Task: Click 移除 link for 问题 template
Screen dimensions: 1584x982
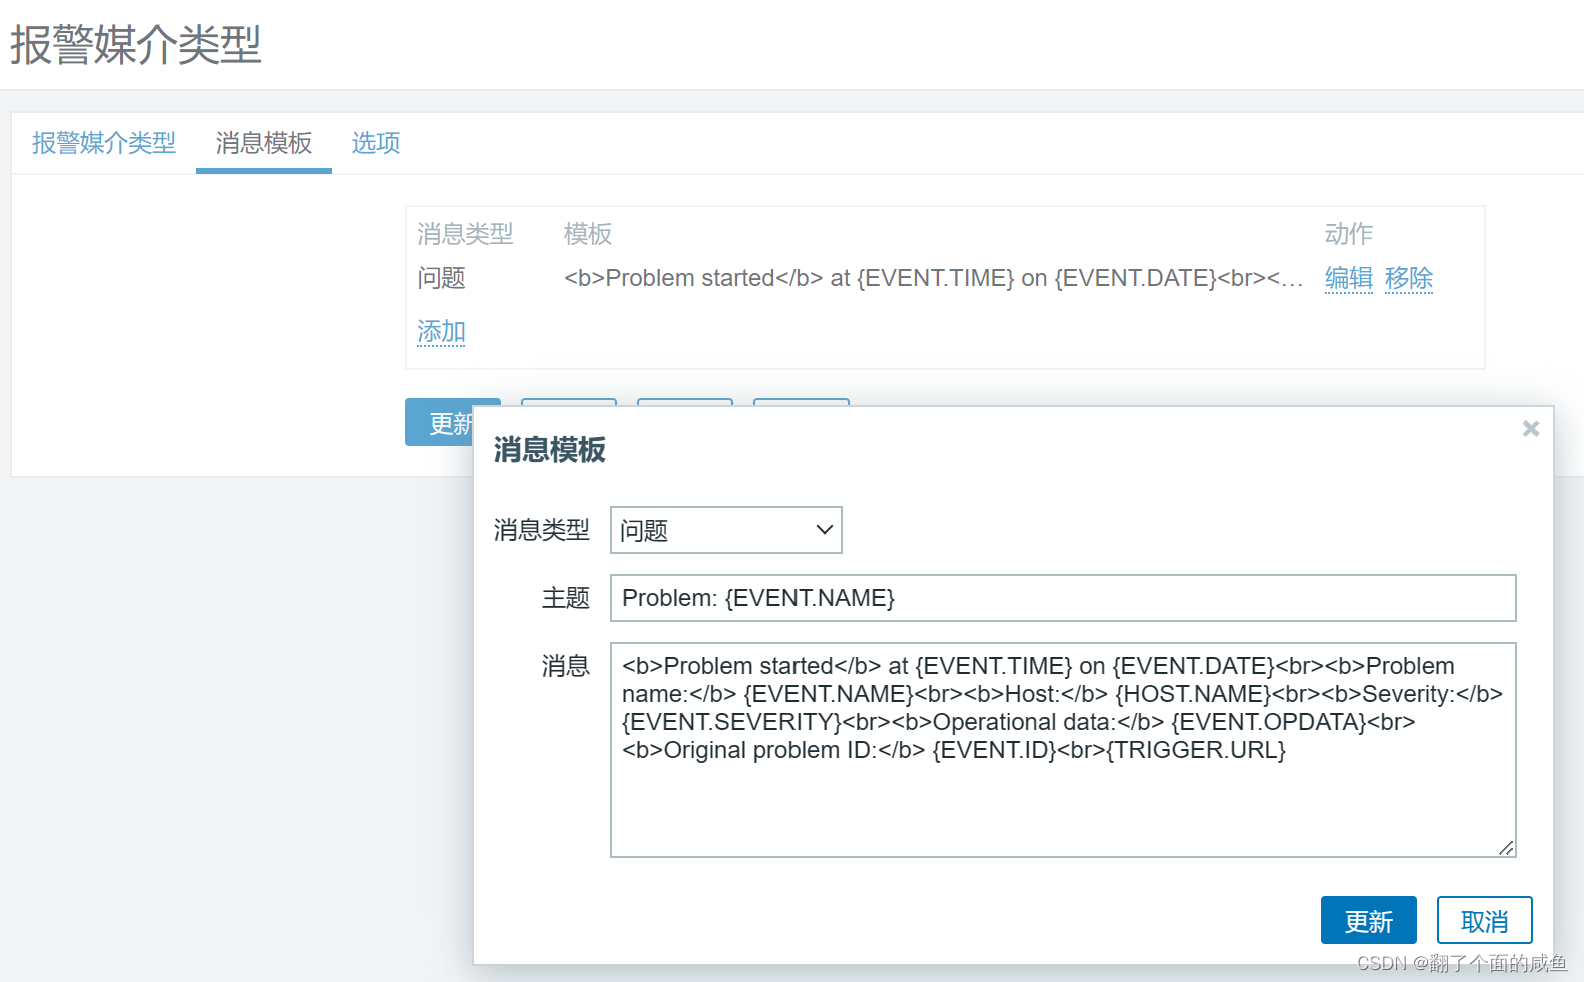Action: tap(1408, 278)
